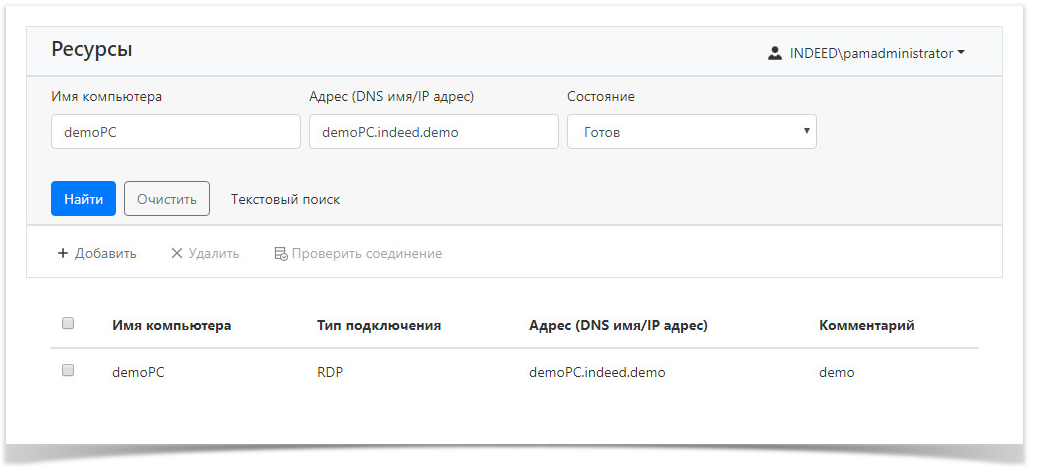Click the Адрес column header in table
This screenshot has width=1037, height=473.
pos(618,325)
